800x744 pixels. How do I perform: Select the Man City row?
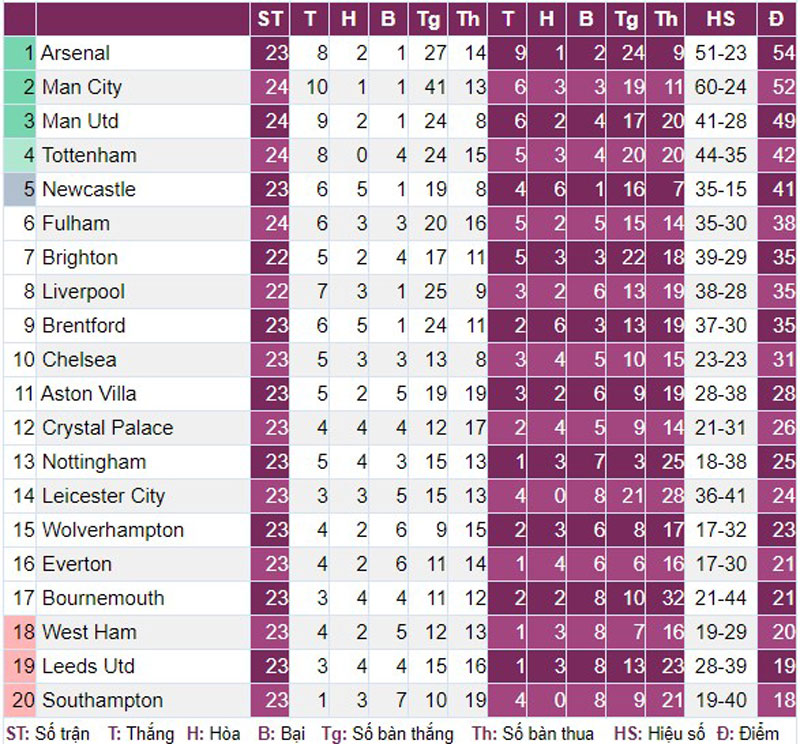click(400, 87)
